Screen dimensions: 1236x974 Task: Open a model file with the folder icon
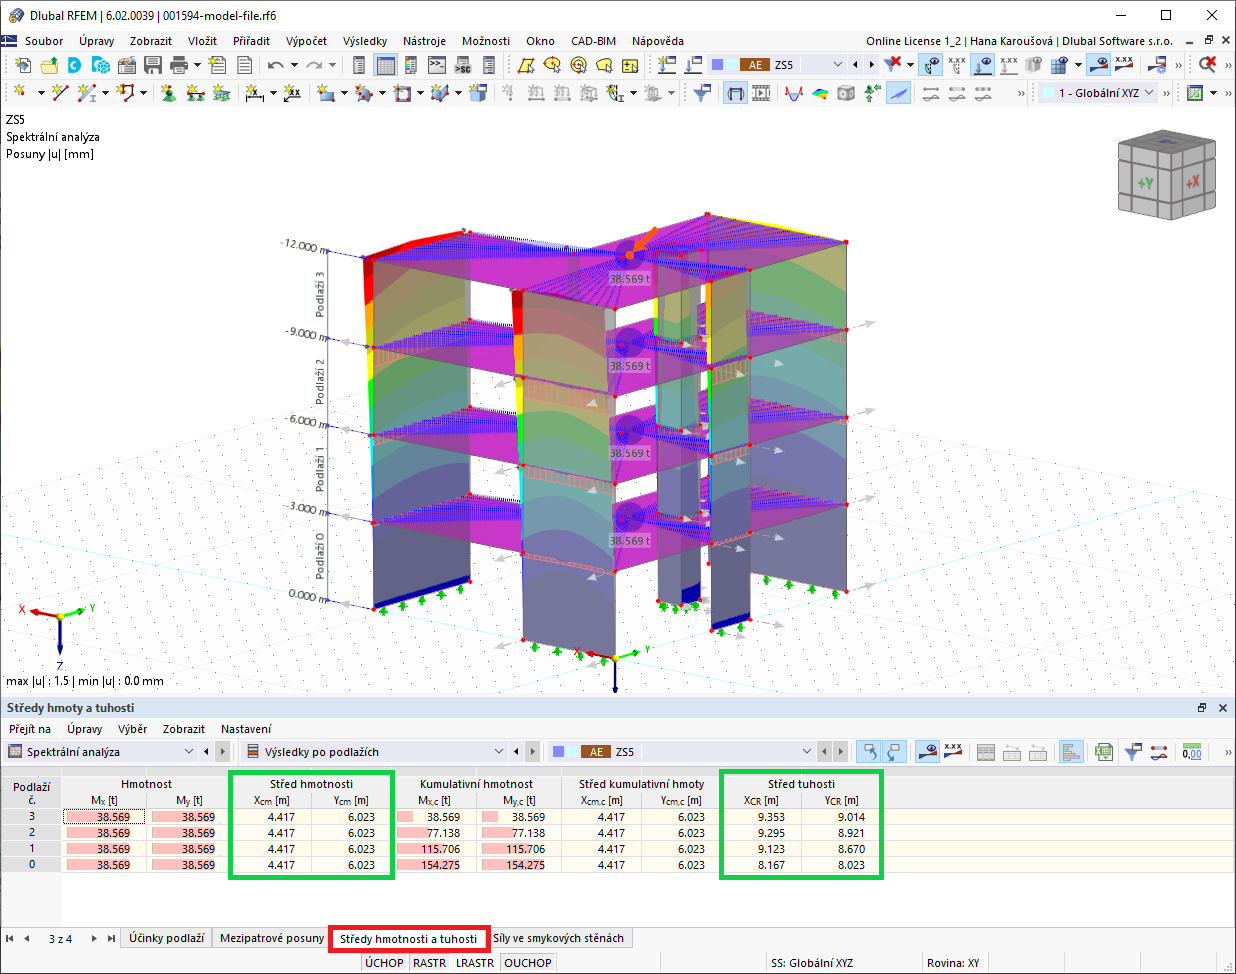[x=49, y=65]
